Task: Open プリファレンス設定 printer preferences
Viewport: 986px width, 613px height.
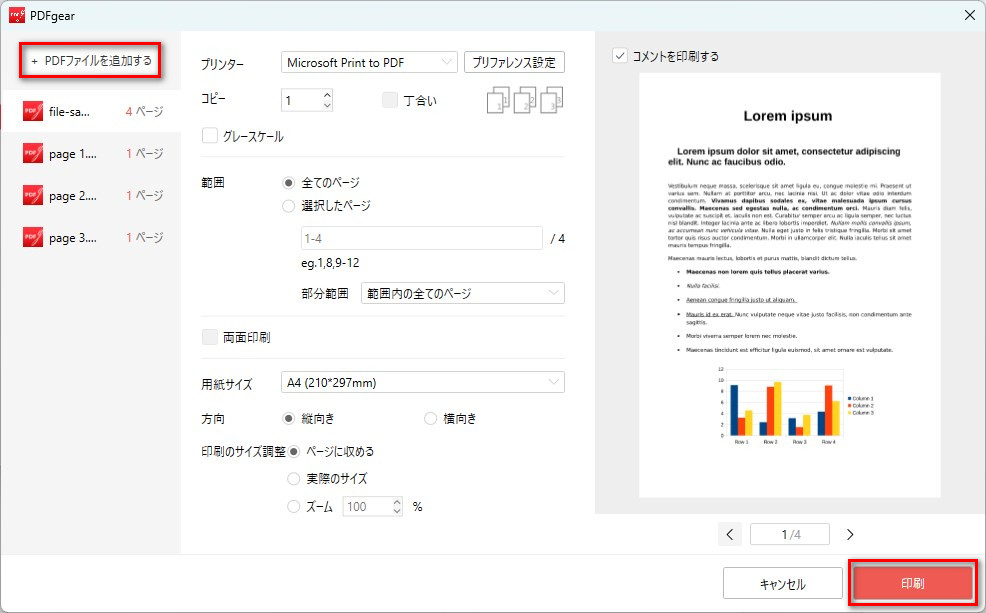Action: coord(514,62)
